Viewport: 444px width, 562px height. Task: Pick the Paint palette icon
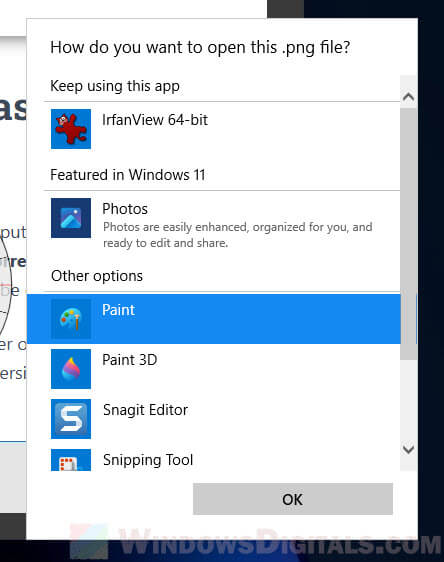(x=71, y=319)
